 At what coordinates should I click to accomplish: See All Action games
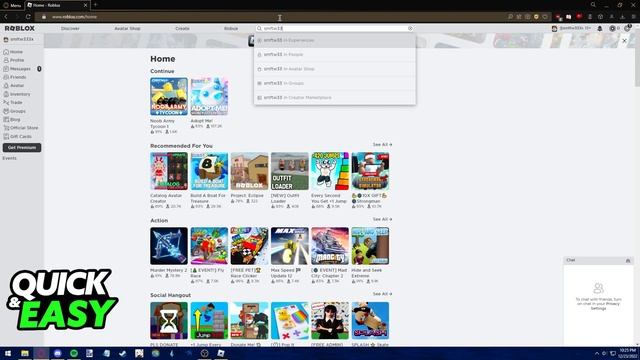click(382, 219)
